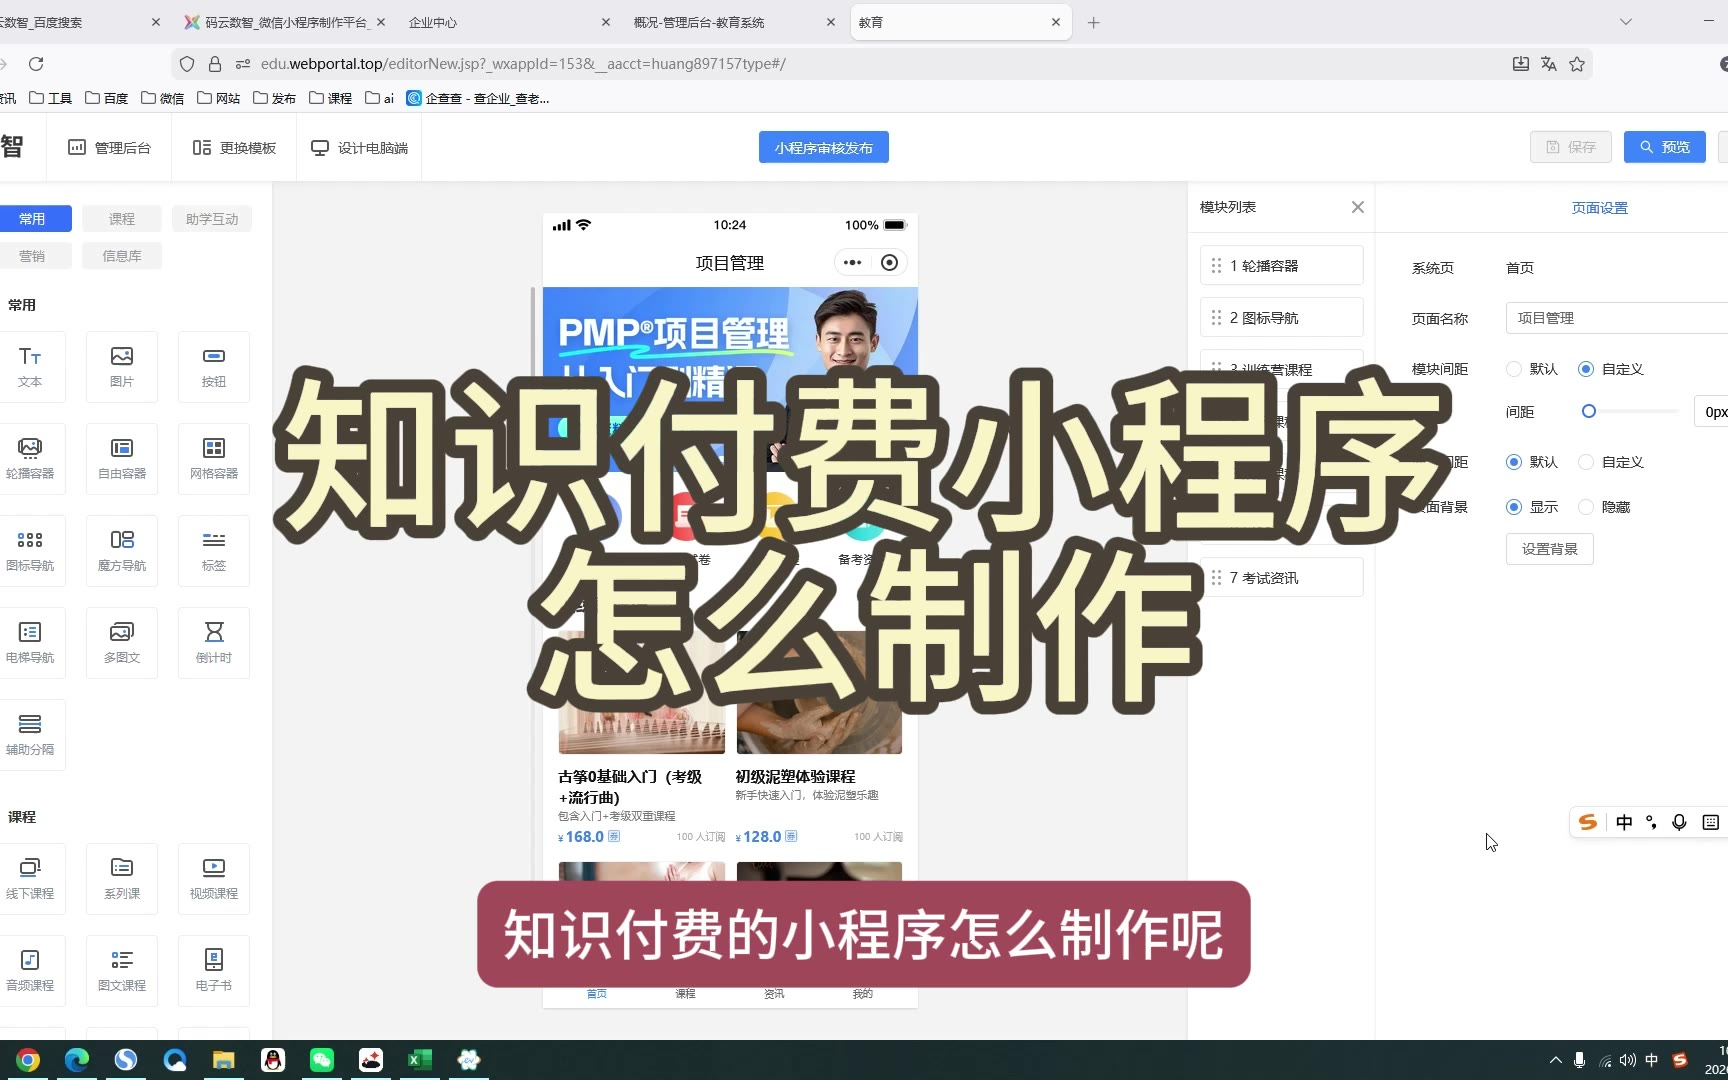Open the phone preview's three-dot menu
The image size is (1728, 1080).
pos(852,263)
